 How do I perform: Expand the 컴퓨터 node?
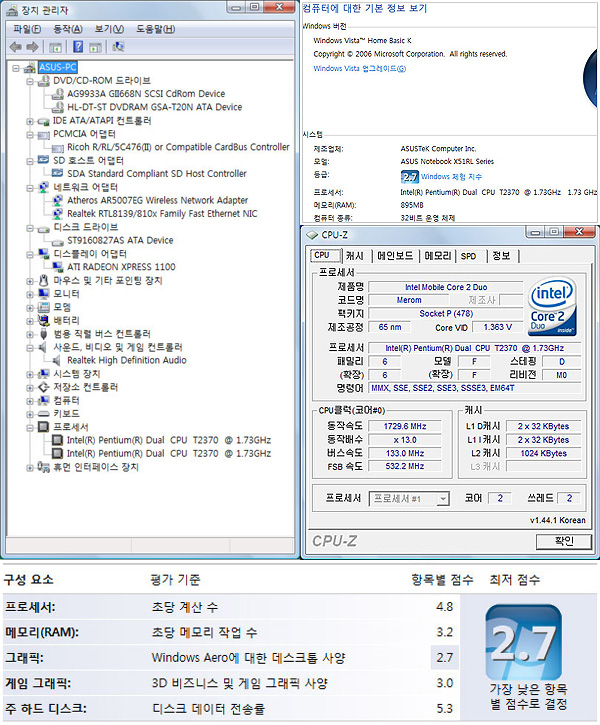30,401
